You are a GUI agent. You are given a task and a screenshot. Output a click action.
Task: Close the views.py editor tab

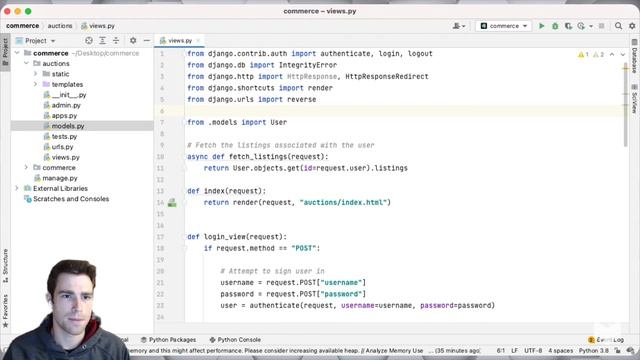pyautogui.click(x=198, y=40)
